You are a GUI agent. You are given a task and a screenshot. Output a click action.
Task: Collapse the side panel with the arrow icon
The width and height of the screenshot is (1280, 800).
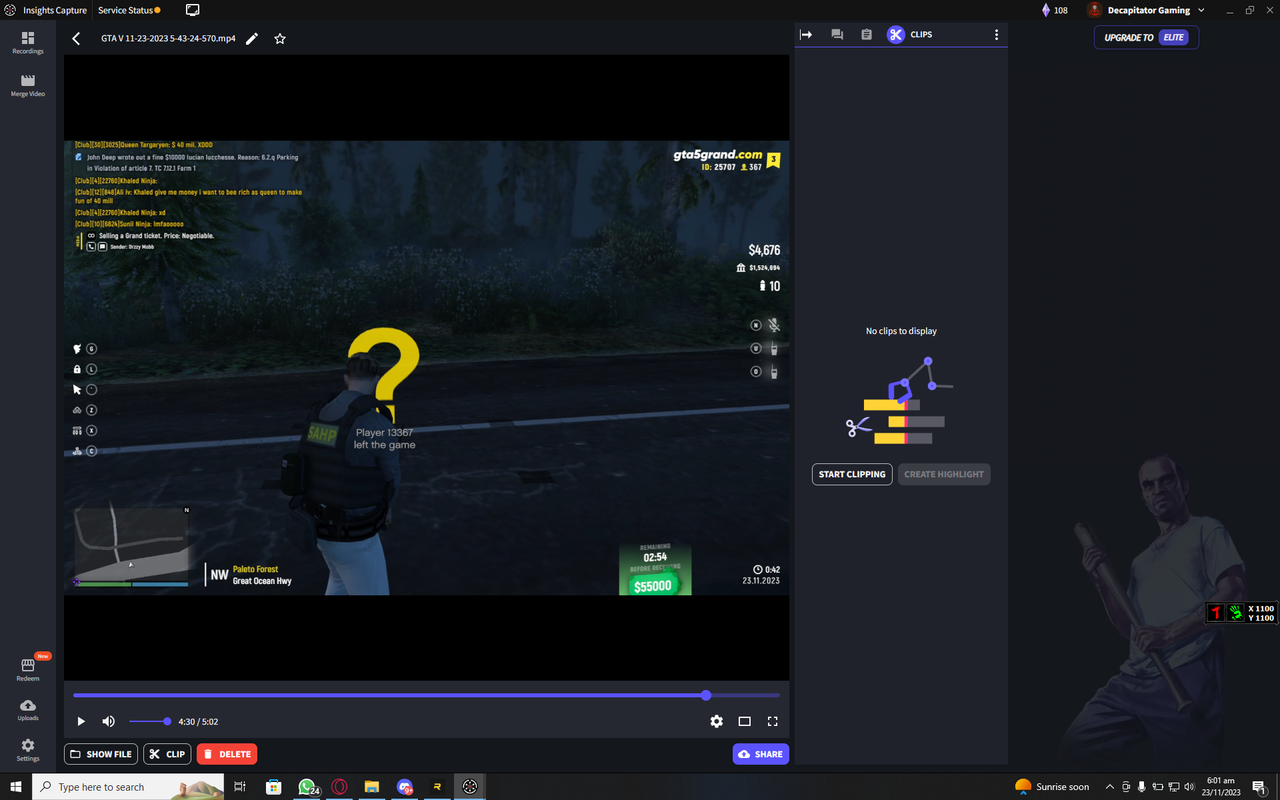pyautogui.click(x=806, y=34)
